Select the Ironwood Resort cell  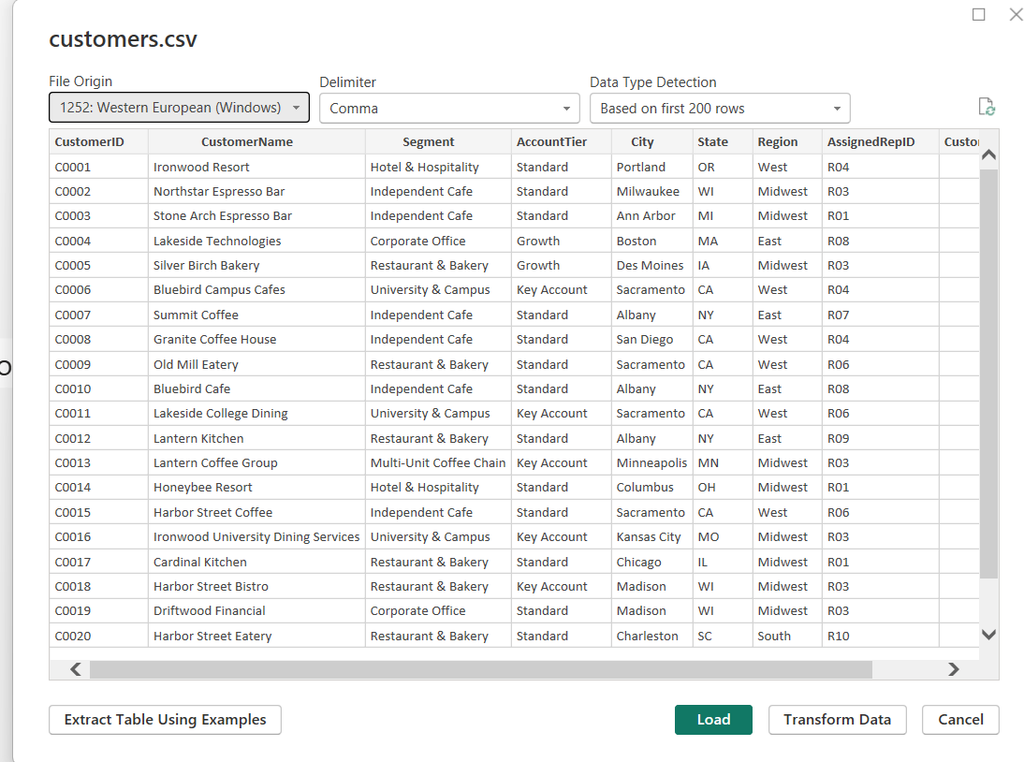pyautogui.click(x=257, y=167)
